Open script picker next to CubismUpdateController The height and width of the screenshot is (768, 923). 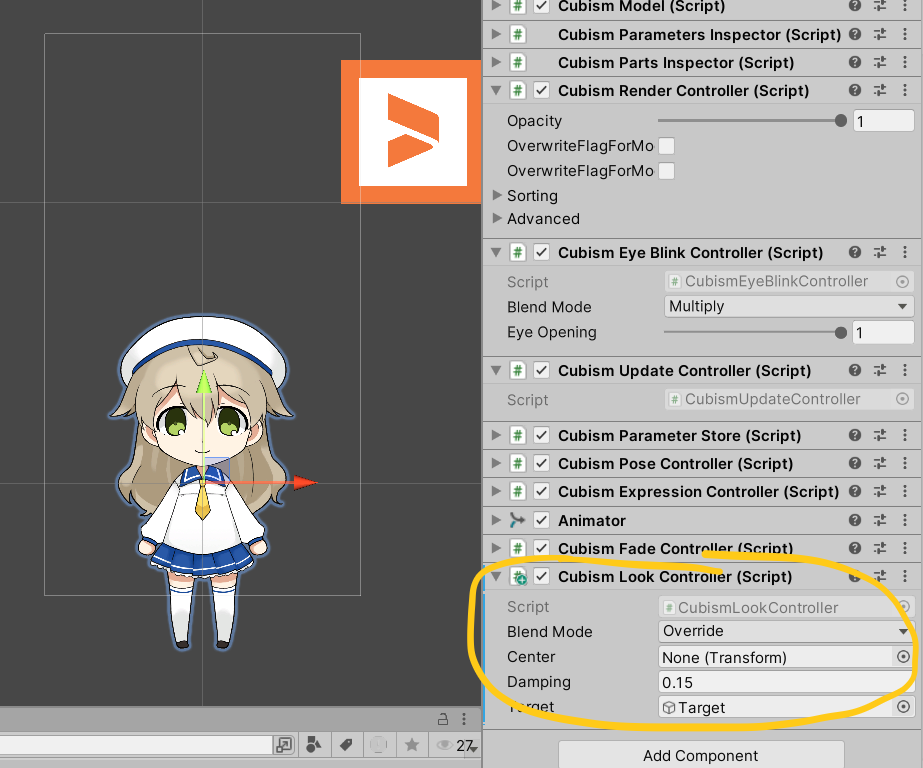(902, 399)
